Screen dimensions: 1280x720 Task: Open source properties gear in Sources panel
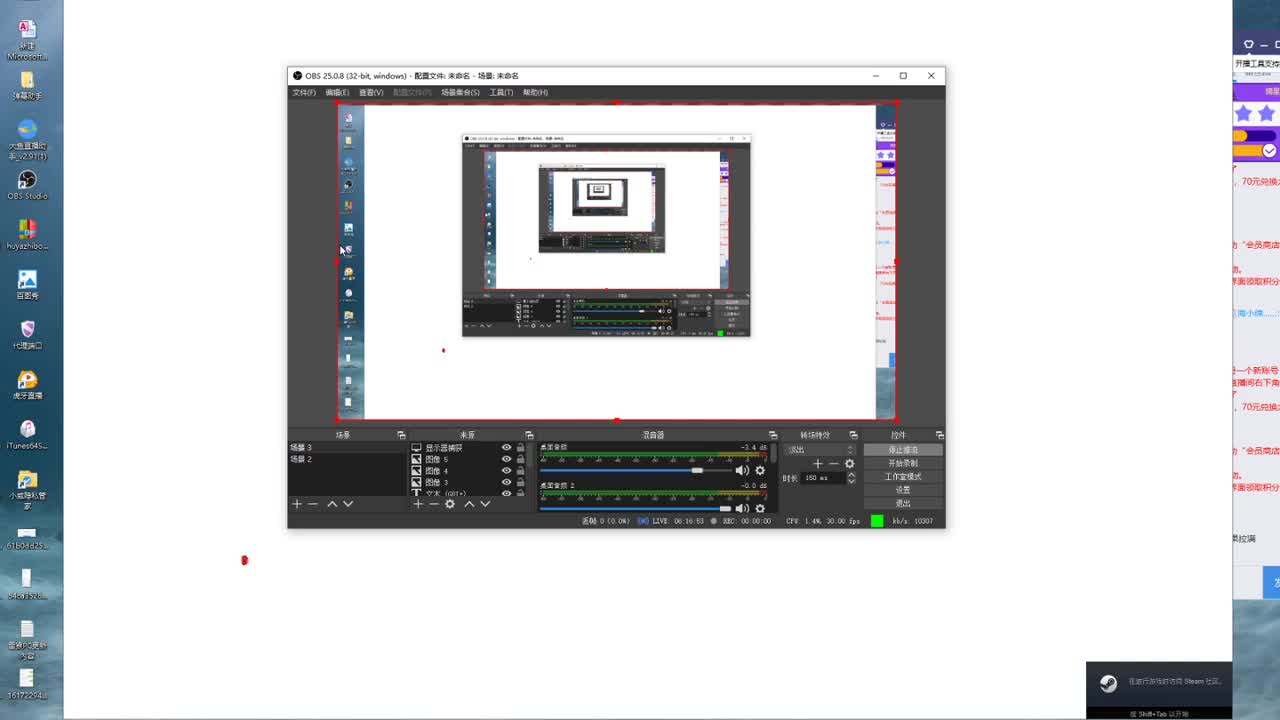pyautogui.click(x=450, y=504)
